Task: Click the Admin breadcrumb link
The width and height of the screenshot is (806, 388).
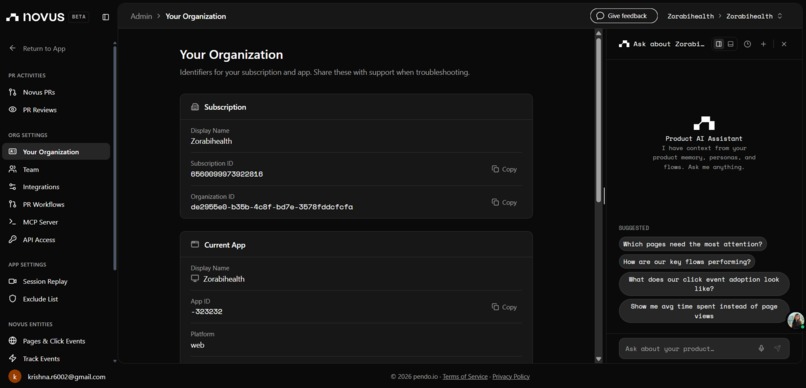Action: (141, 16)
